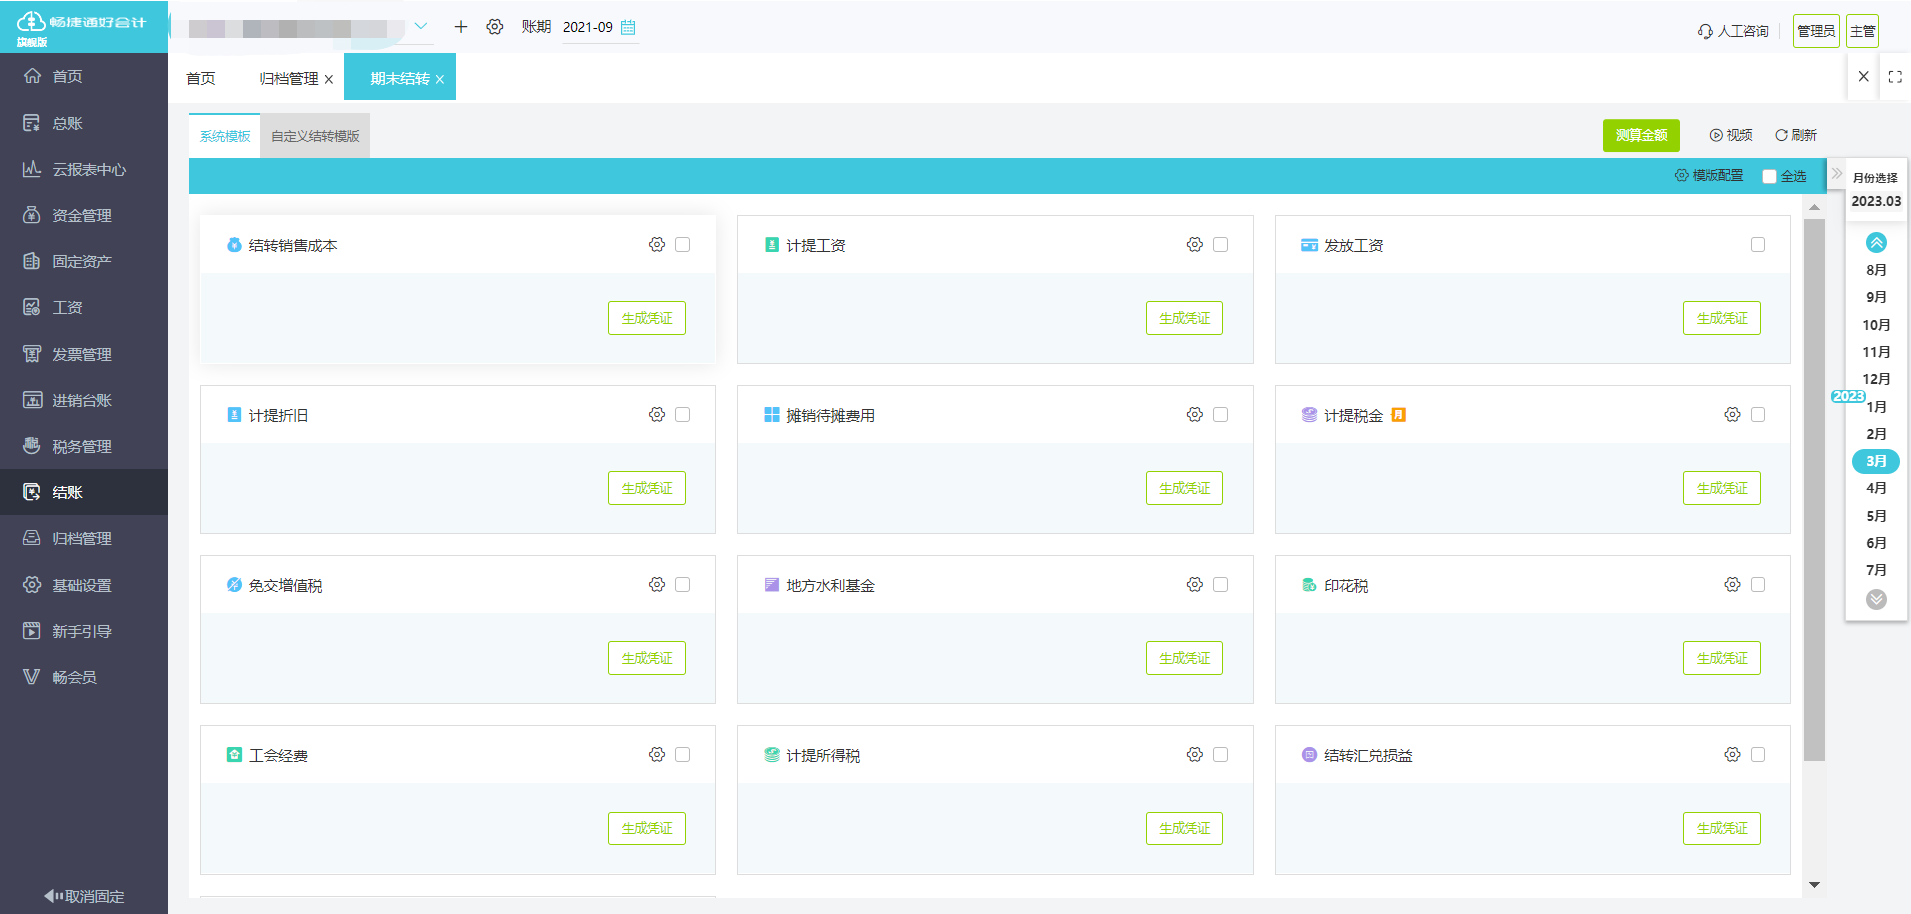
Task: Switch to 自定义结转模版 tab
Action: (315, 136)
